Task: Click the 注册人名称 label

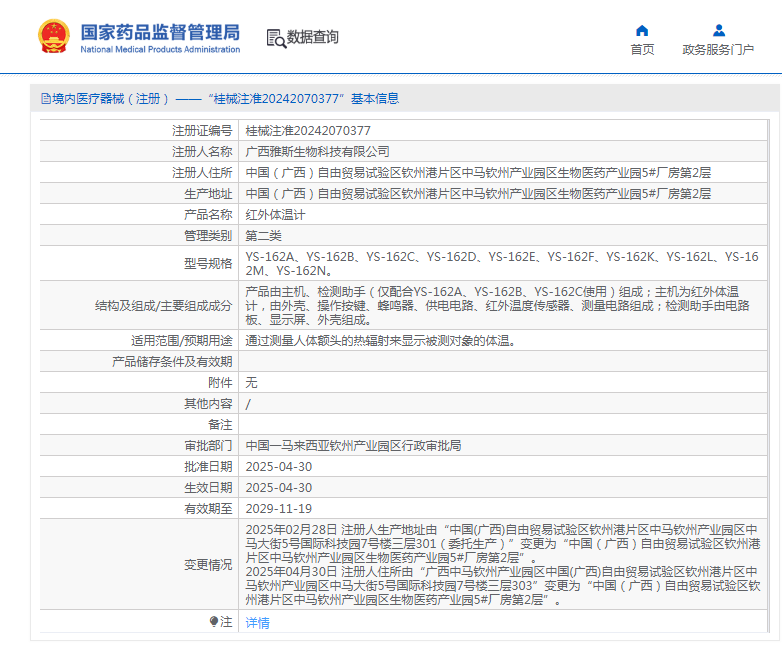Action: [202, 152]
